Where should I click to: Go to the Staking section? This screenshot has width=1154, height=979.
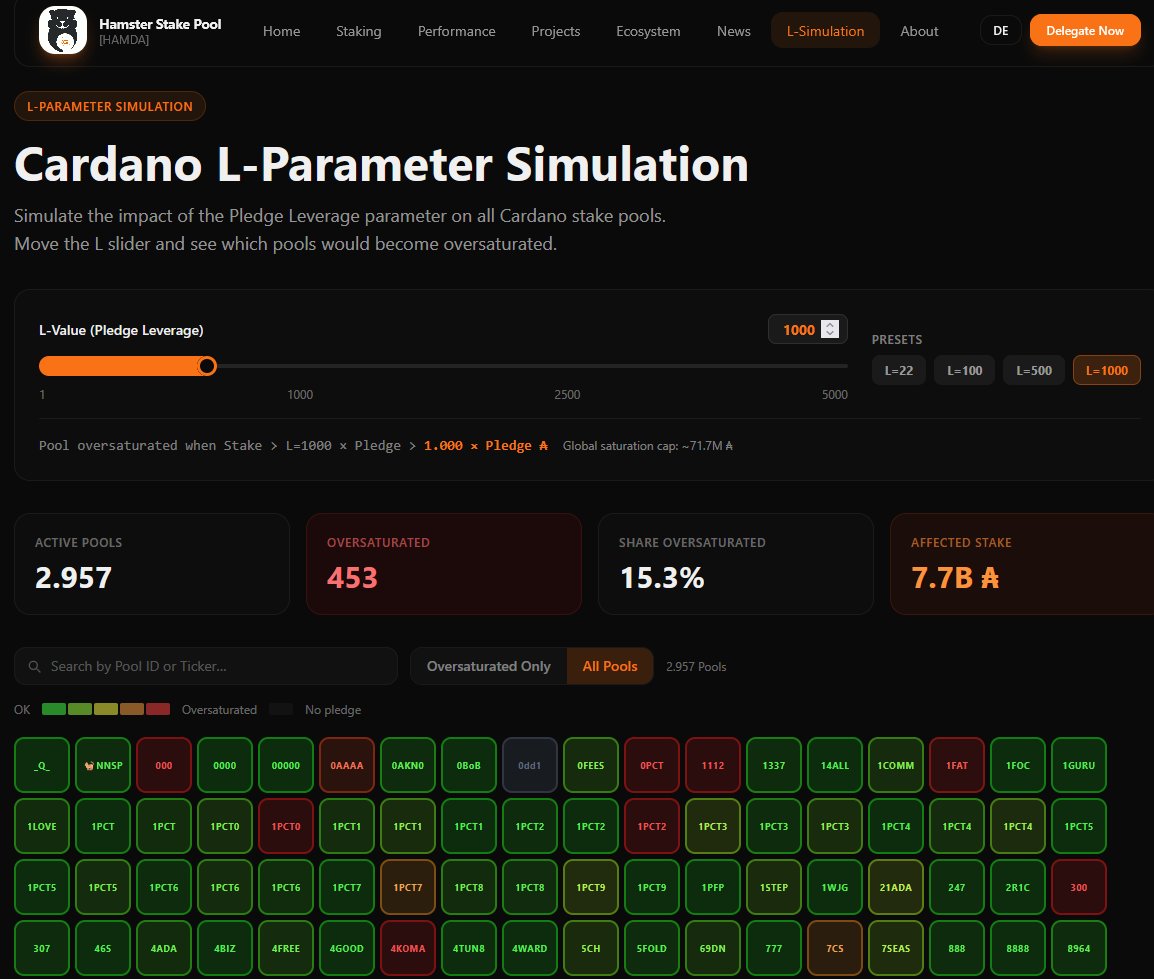(358, 31)
